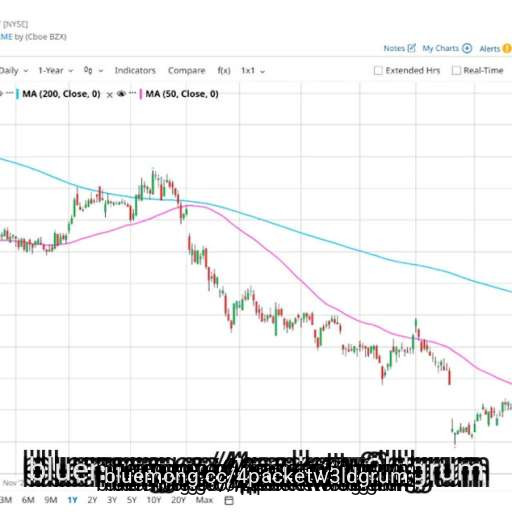512x512 pixels.
Task: Switch range to 20Y
Action: pos(178,500)
